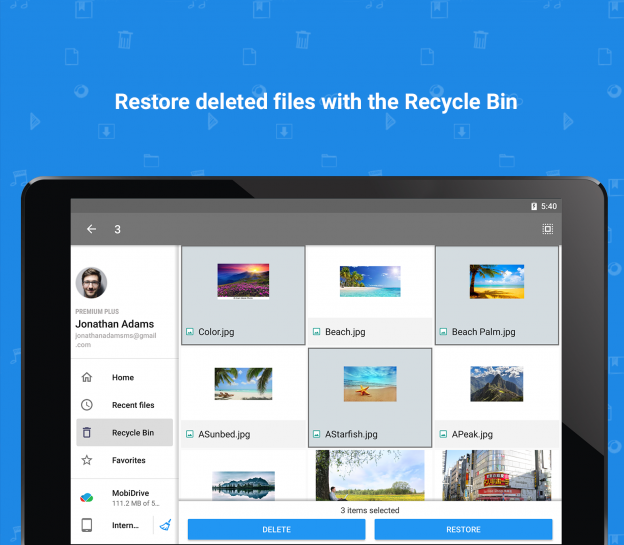Click the 5:40 clock in status bar
Screen dimensions: 624x545
pyautogui.click(x=549, y=206)
